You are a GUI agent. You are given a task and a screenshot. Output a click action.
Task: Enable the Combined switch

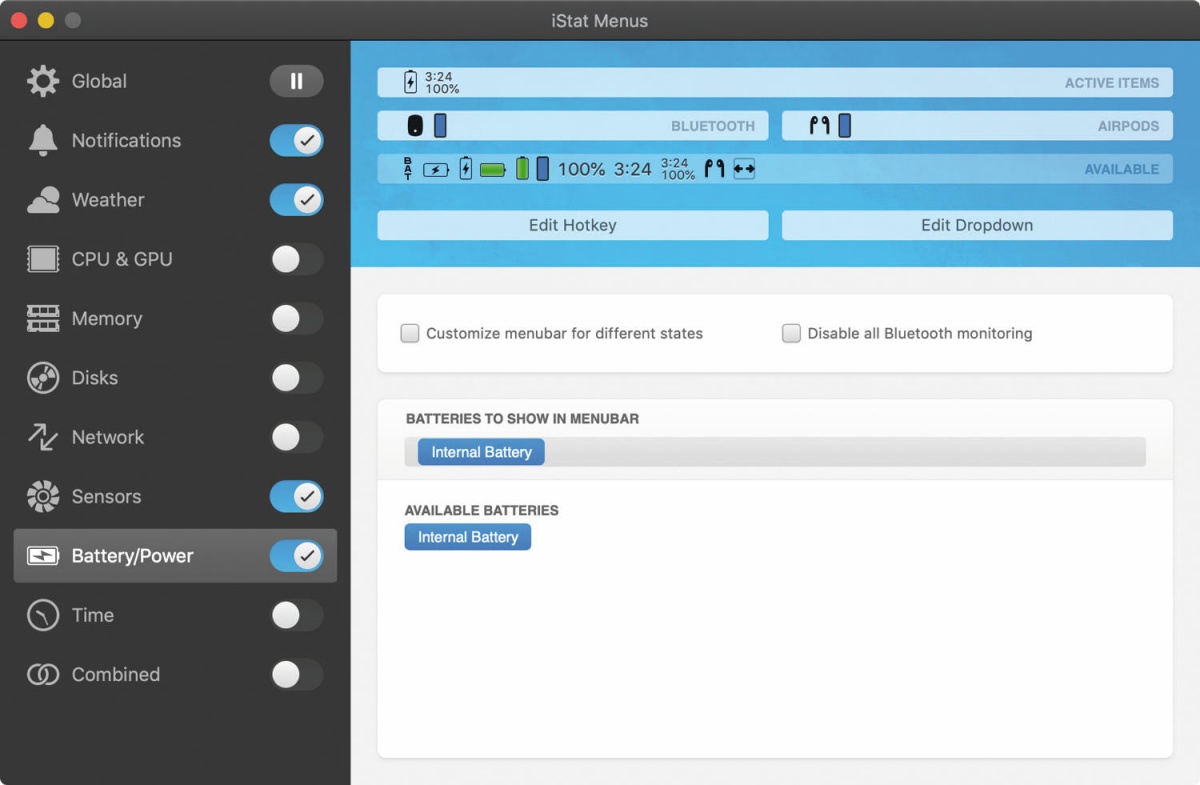[296, 675]
